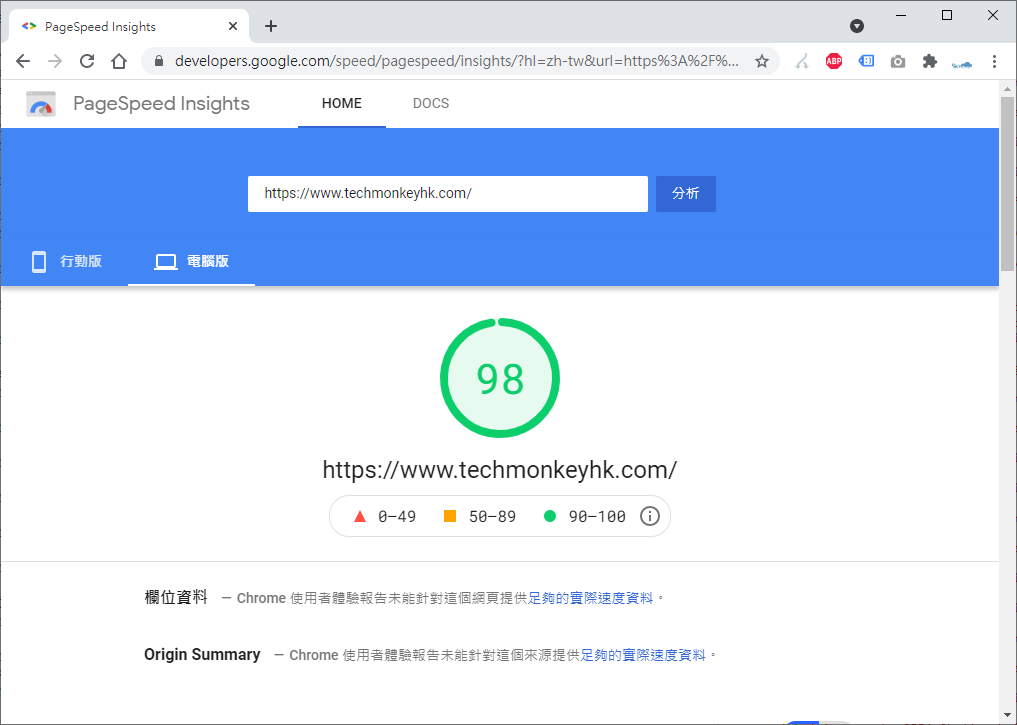Screen dimensions: 1017x725
Task: Open the tab search dropdown arrow
Action: point(857,26)
